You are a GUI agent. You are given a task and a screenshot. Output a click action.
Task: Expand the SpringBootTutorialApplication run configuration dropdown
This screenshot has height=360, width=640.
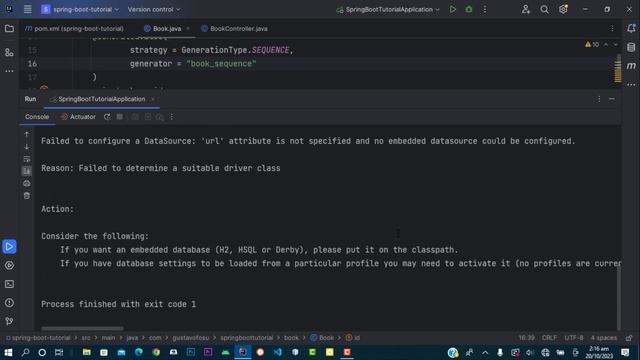tap(388, 9)
